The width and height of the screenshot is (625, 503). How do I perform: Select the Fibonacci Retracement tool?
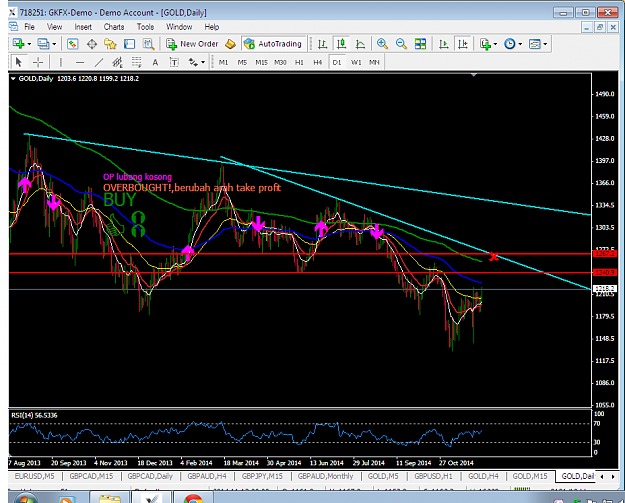pos(136,62)
